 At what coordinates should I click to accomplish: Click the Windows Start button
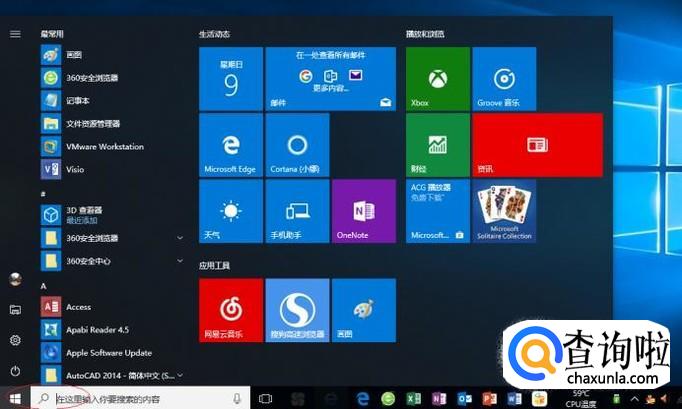[x=15, y=398]
